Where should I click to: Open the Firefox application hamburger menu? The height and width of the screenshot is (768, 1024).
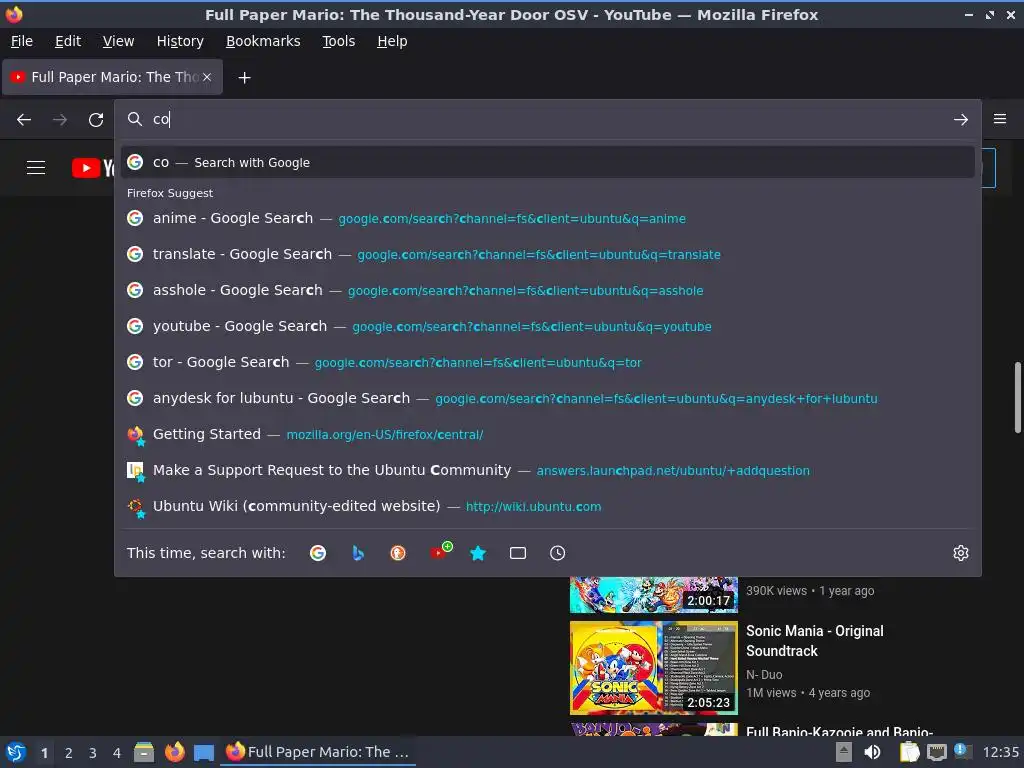tap(1000, 119)
